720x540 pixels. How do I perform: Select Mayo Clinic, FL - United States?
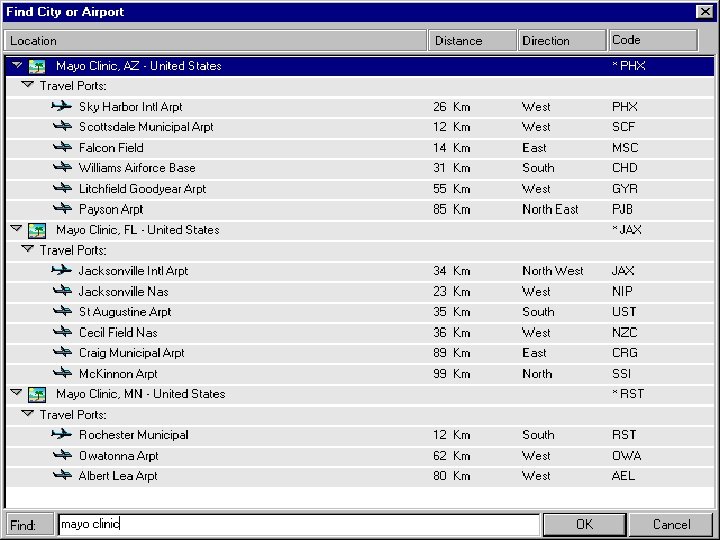pyautogui.click(x=360, y=230)
